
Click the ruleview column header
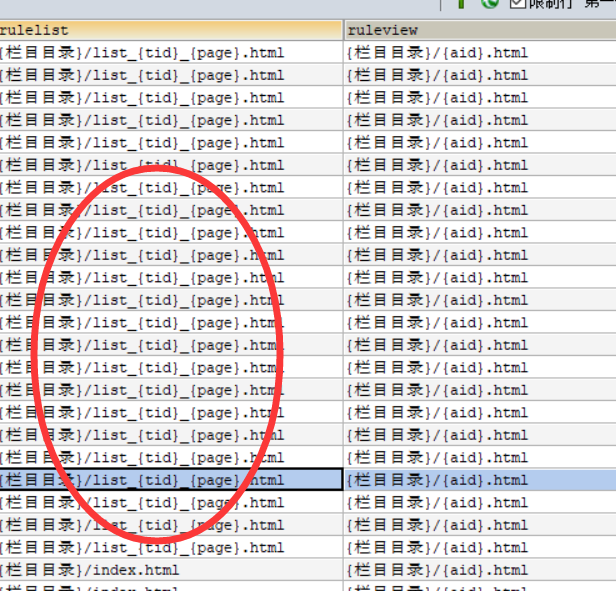(x=480, y=30)
